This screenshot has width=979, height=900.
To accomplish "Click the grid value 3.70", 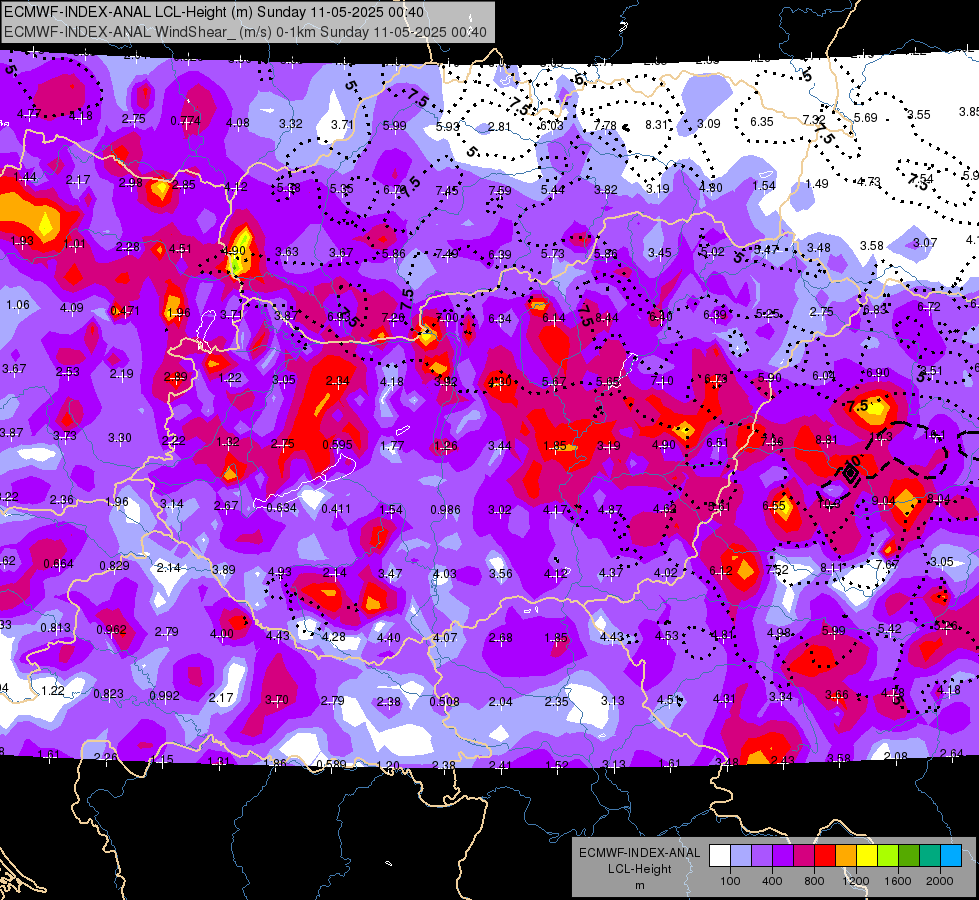I will pyautogui.click(x=277, y=700).
